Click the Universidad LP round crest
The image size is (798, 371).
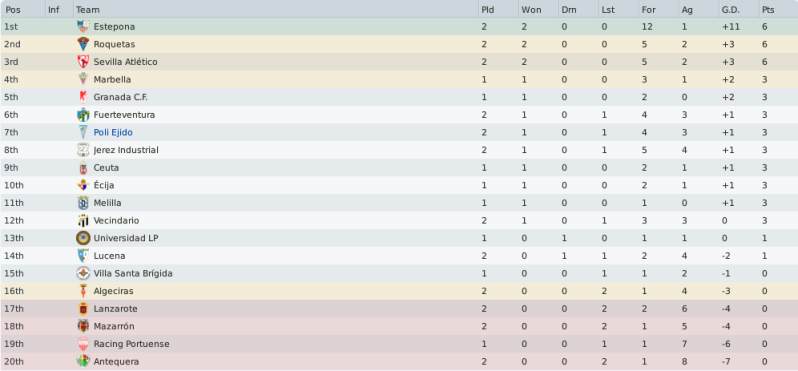tap(83, 238)
